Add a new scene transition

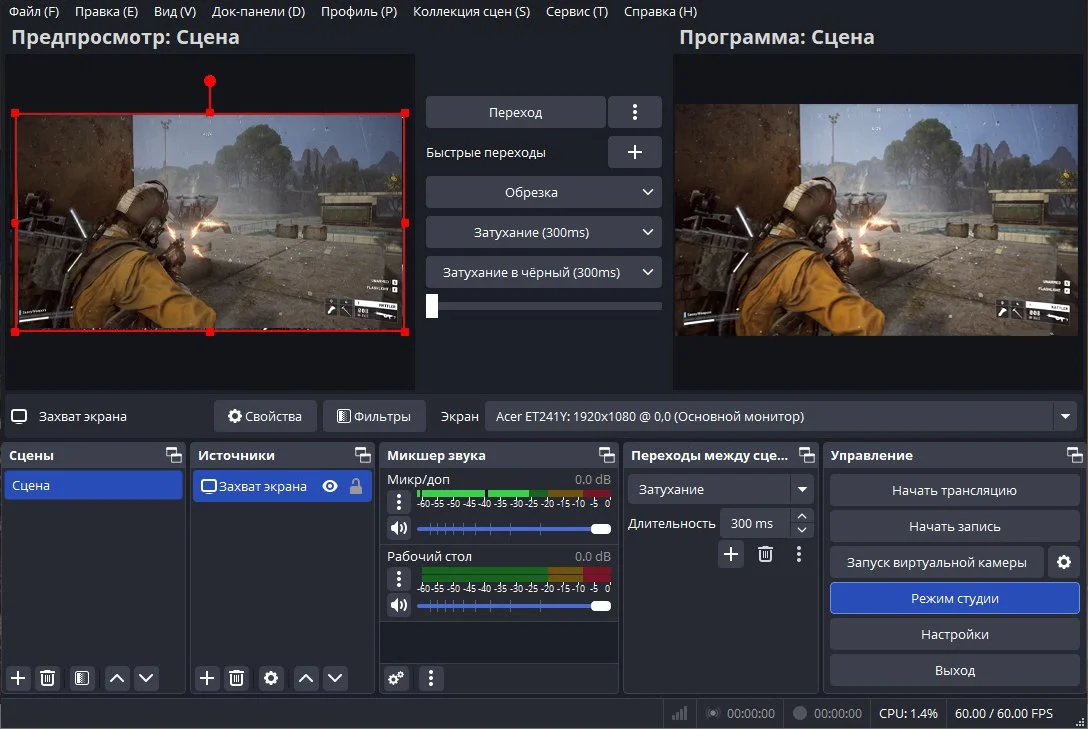click(x=731, y=554)
